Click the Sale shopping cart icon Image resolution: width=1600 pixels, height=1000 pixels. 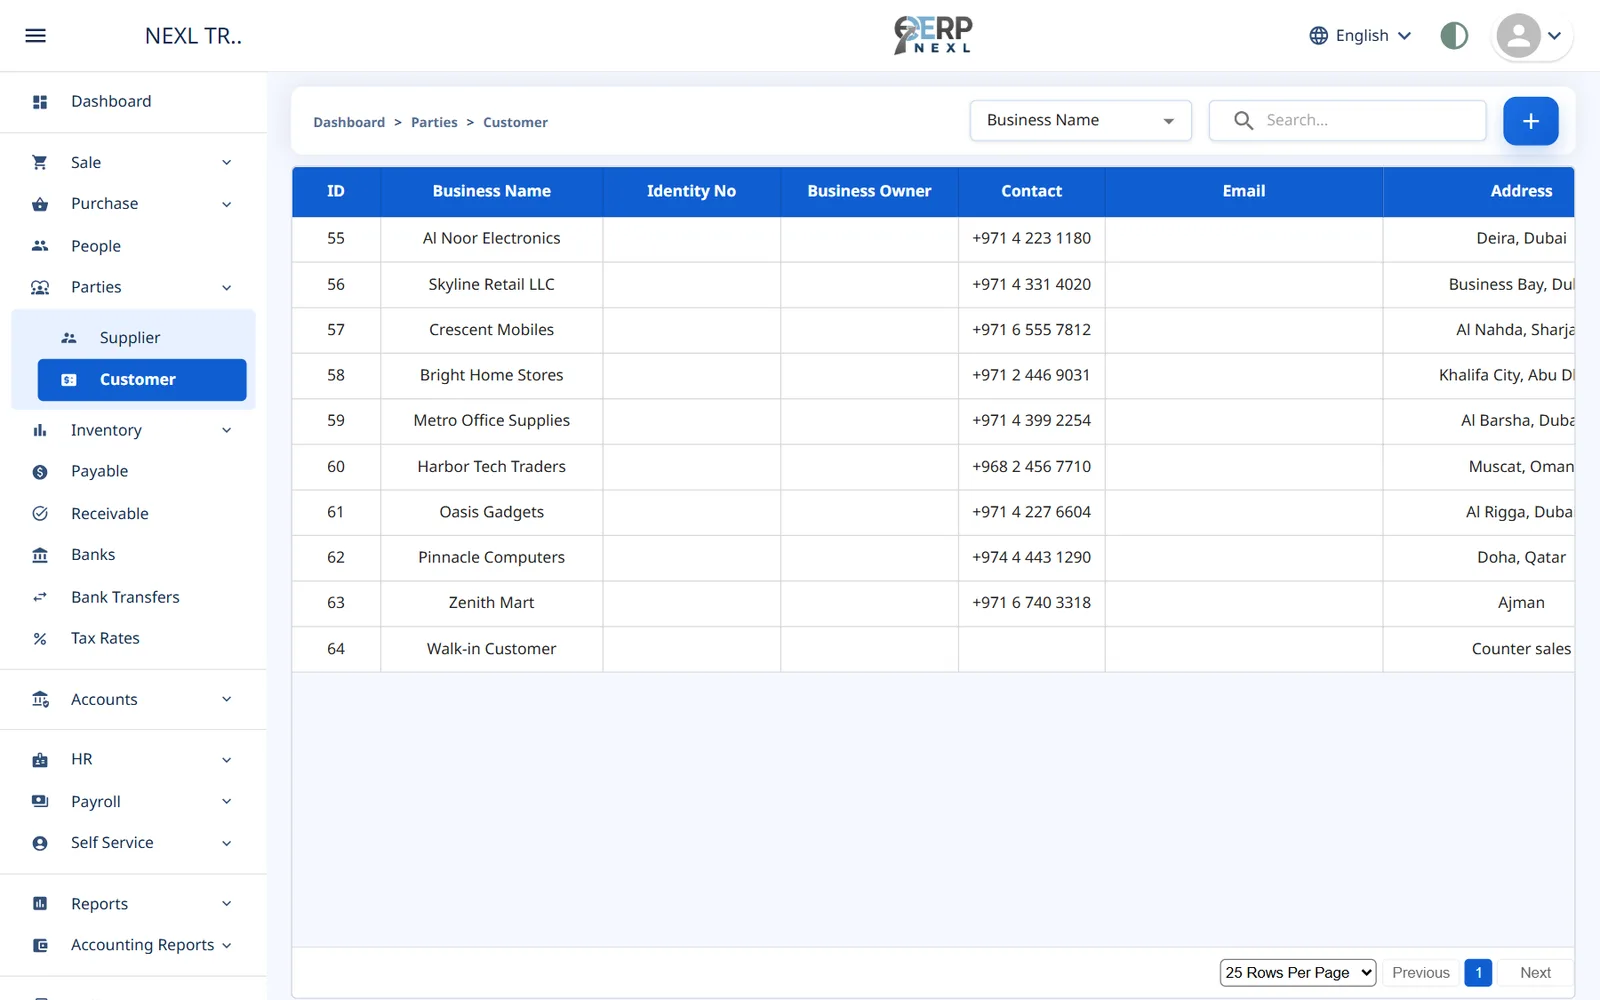[40, 162]
